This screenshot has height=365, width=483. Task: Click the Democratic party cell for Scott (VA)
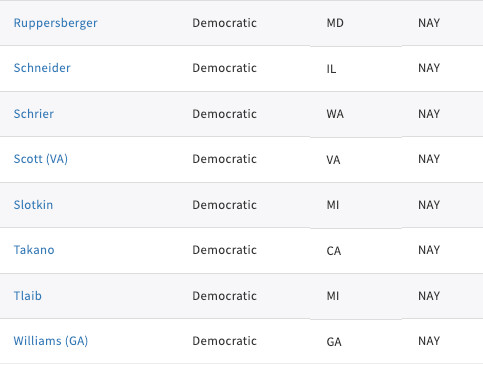click(x=224, y=159)
